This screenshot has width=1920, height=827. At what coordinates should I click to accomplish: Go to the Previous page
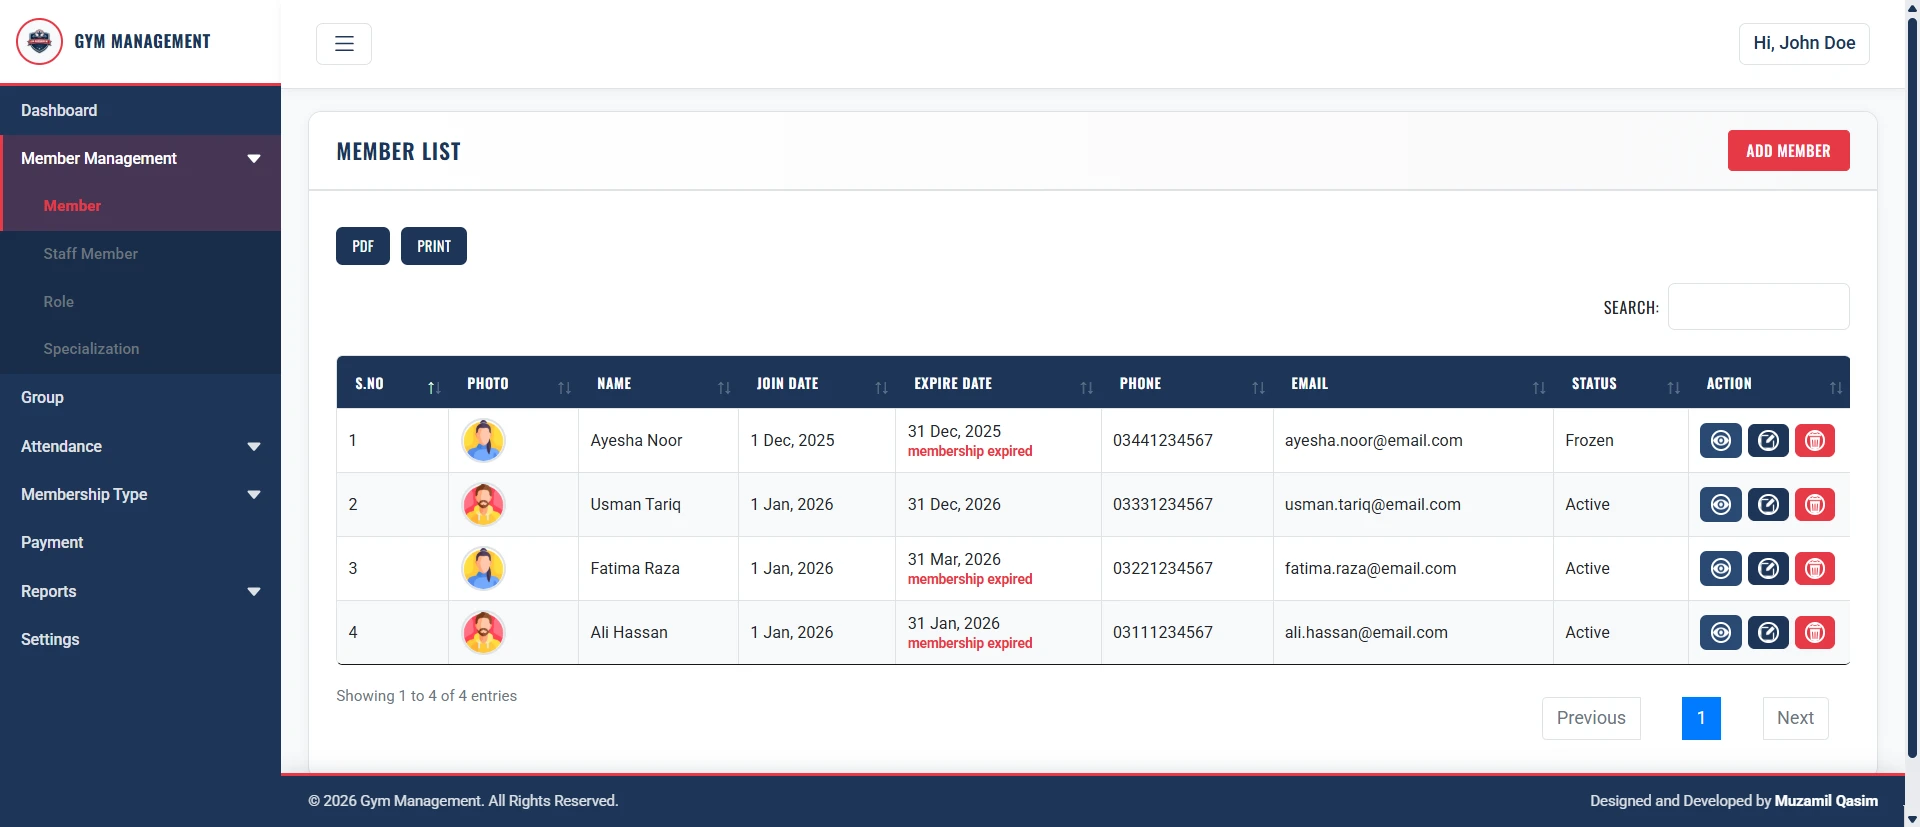[1591, 718]
